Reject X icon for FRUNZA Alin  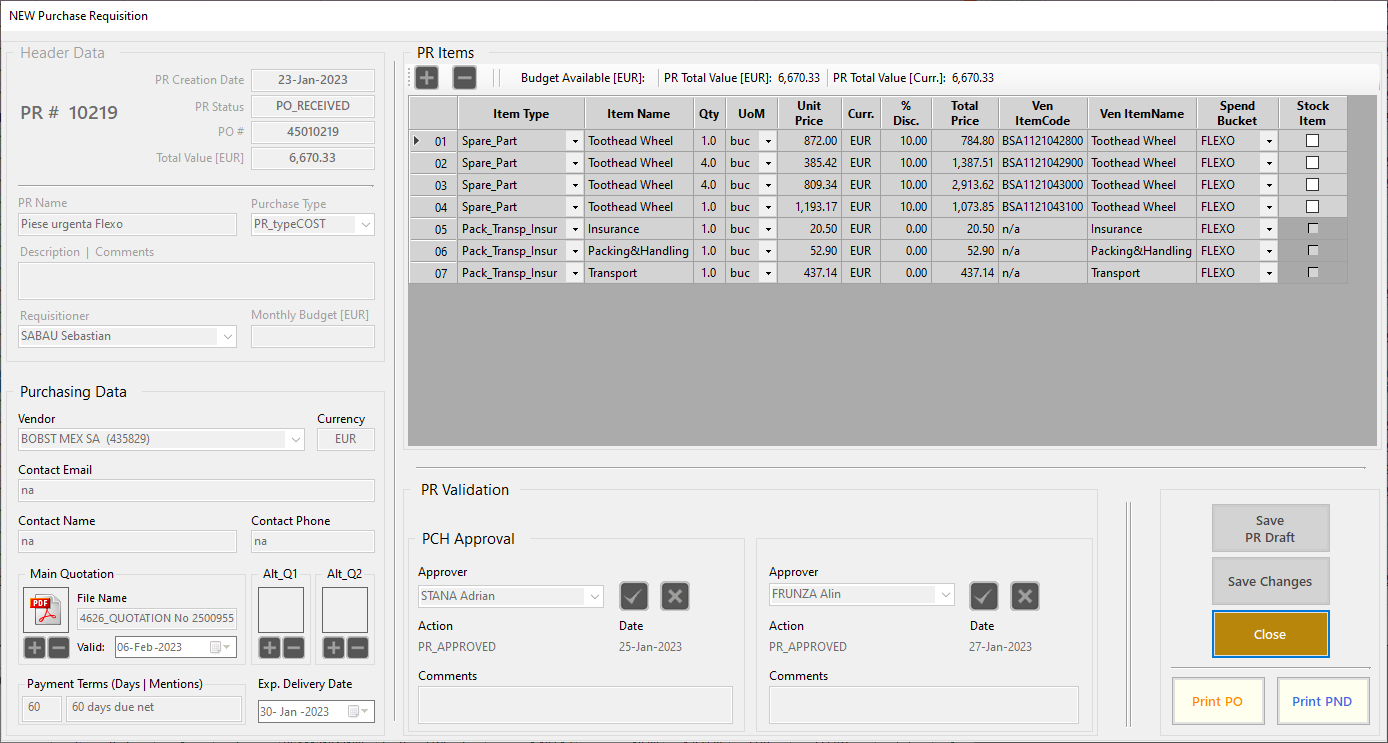click(1025, 596)
